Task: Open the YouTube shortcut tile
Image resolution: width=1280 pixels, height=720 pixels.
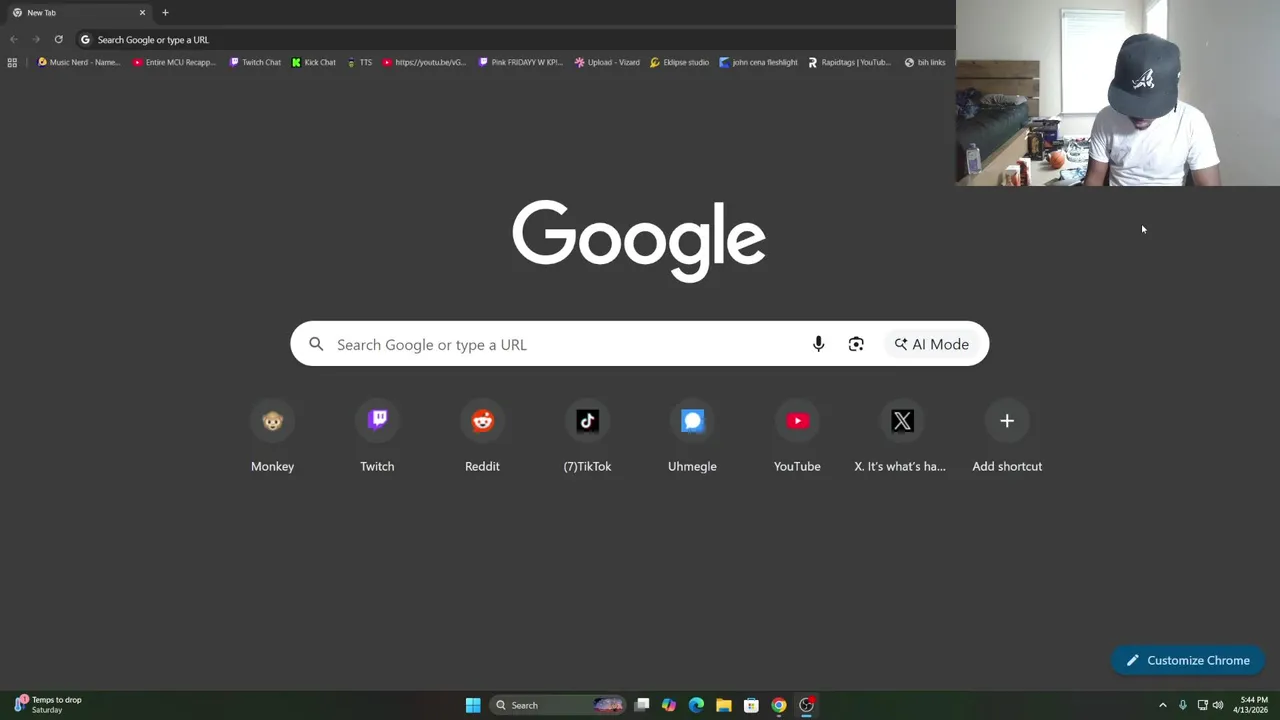Action: [x=797, y=438]
